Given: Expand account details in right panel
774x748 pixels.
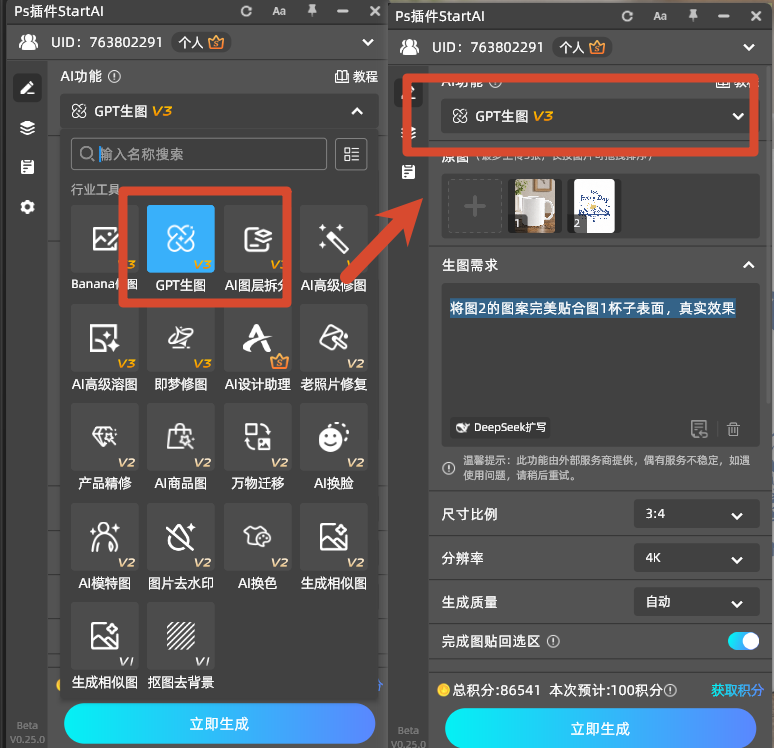Looking at the screenshot, I should click(x=749, y=47).
